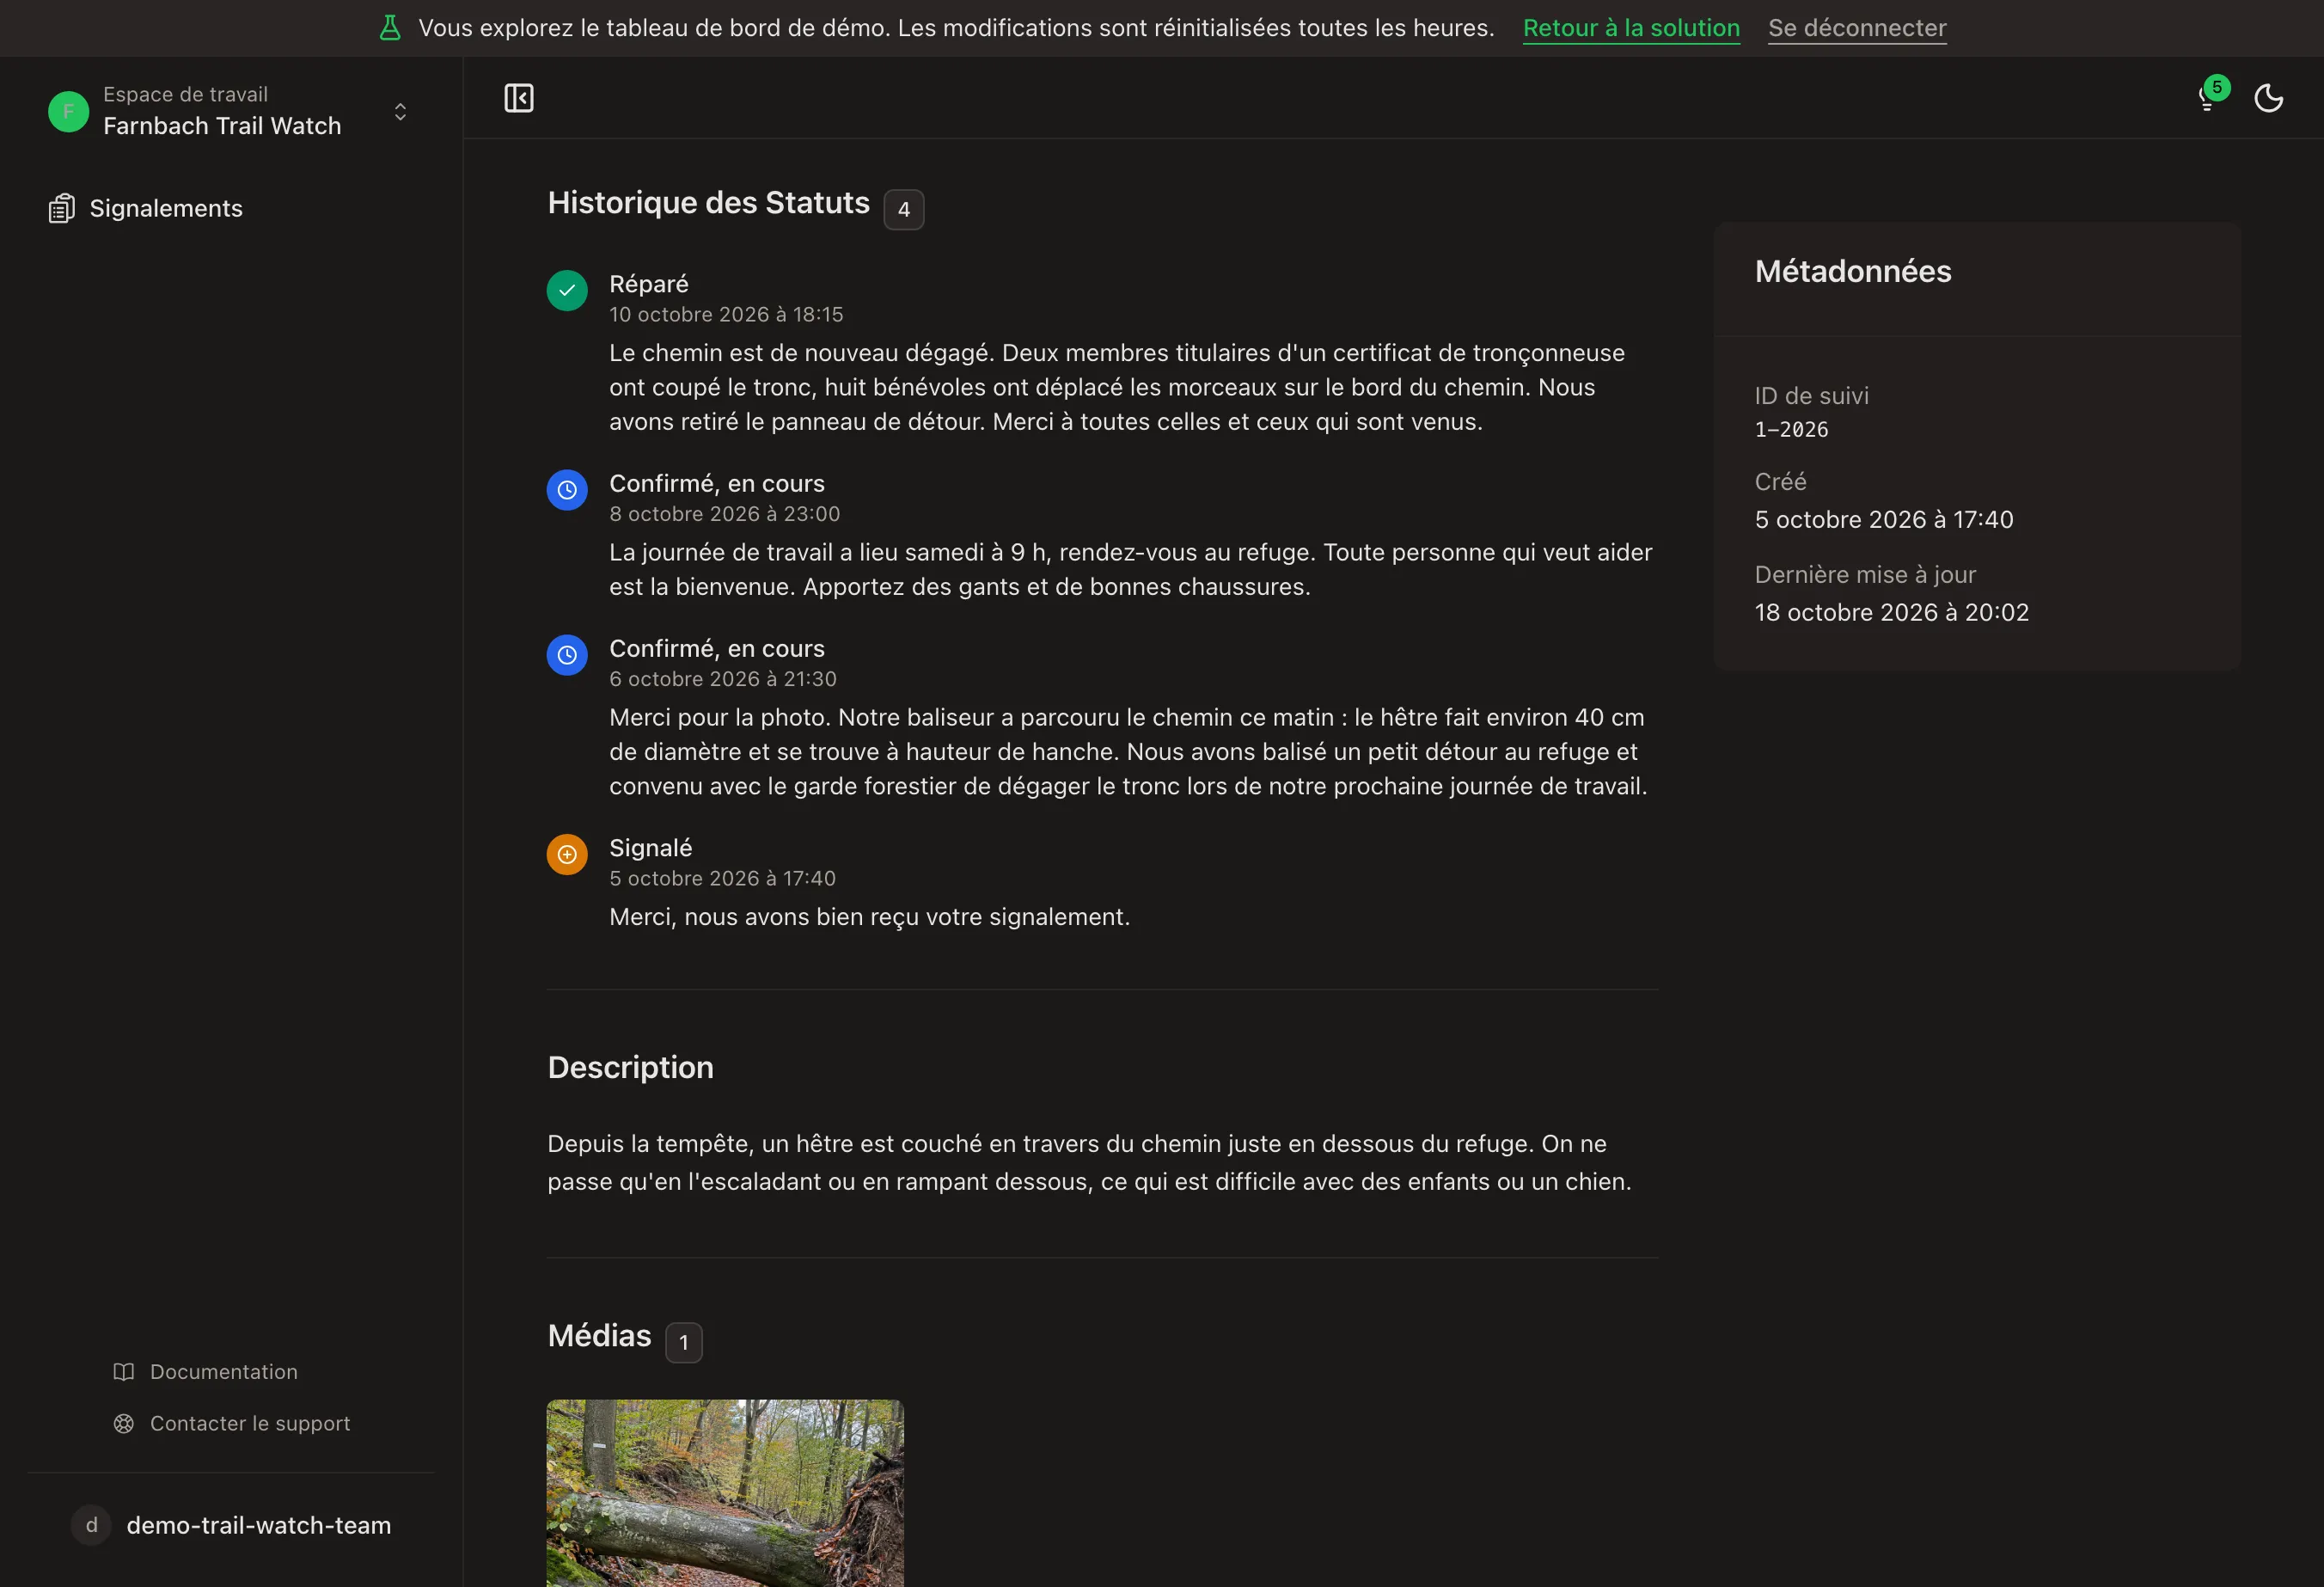Viewport: 2324px width, 1587px height.
Task: Click the Signalements clipboard icon
Action: coord(62,208)
